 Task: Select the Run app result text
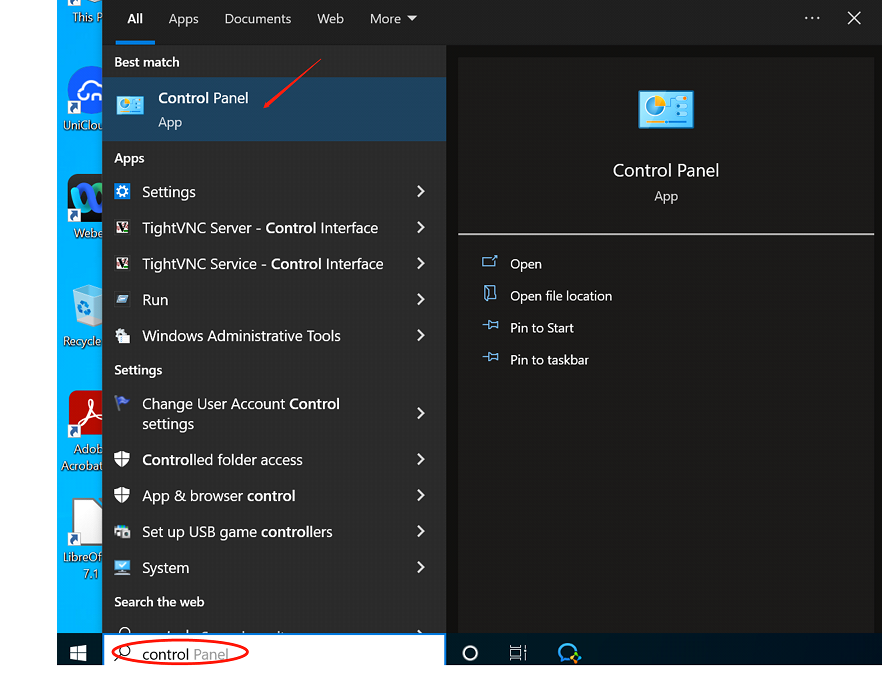[x=155, y=300]
